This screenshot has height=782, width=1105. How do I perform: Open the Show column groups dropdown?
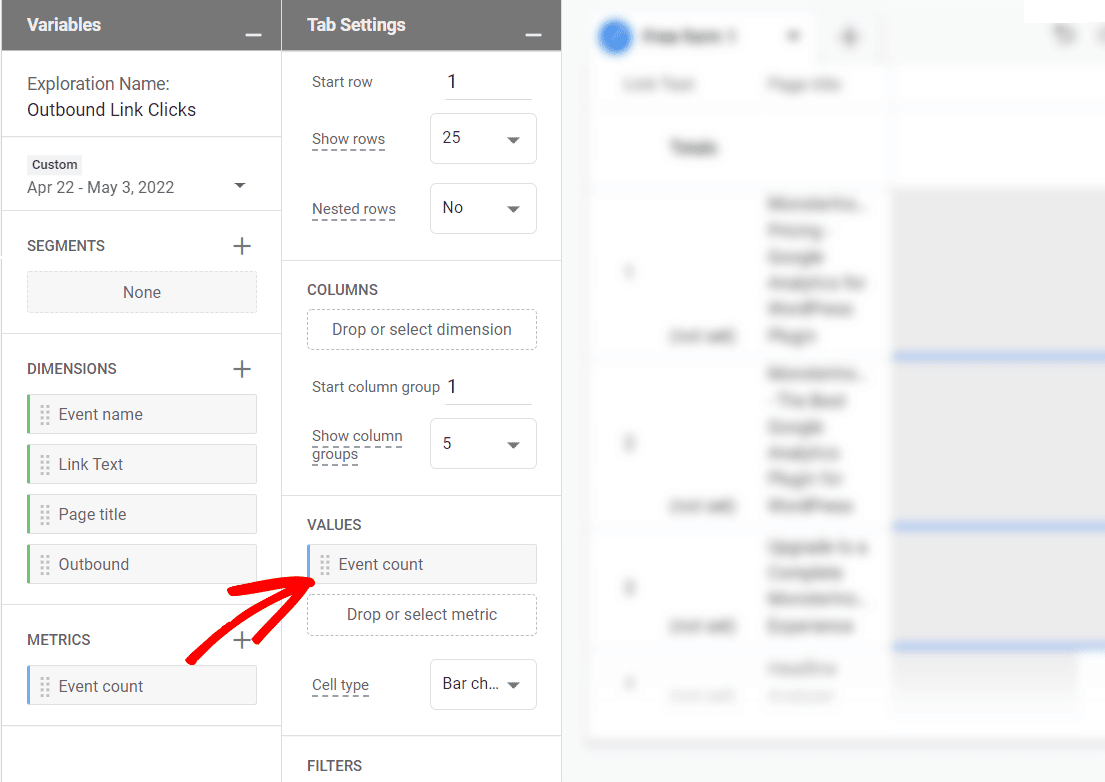(x=483, y=443)
